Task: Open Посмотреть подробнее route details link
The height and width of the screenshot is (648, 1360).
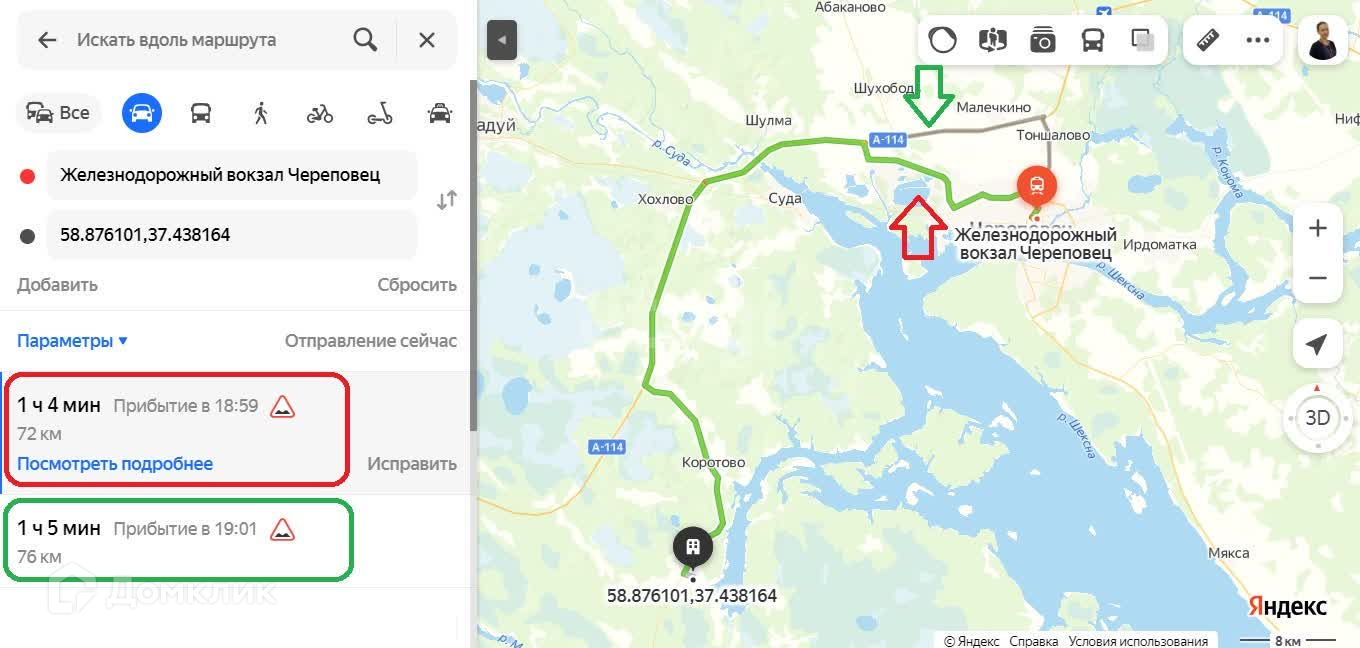Action: 115,464
